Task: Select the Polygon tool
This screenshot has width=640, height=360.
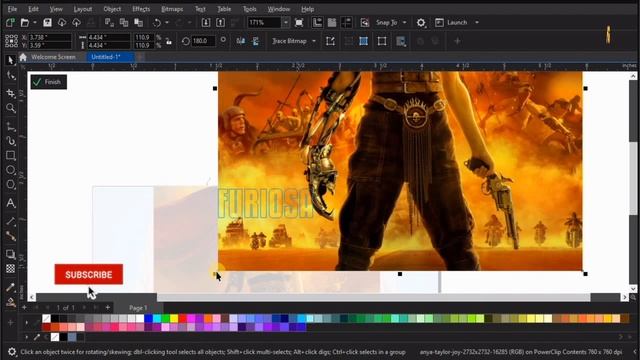Action: click(11, 185)
